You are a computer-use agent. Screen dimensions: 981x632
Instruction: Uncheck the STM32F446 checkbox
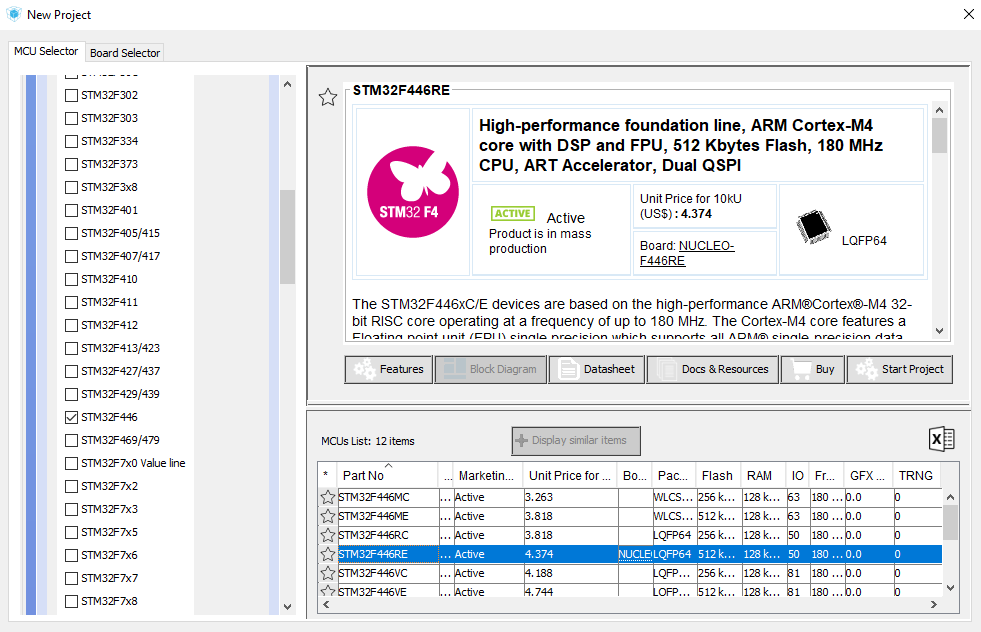tap(71, 417)
